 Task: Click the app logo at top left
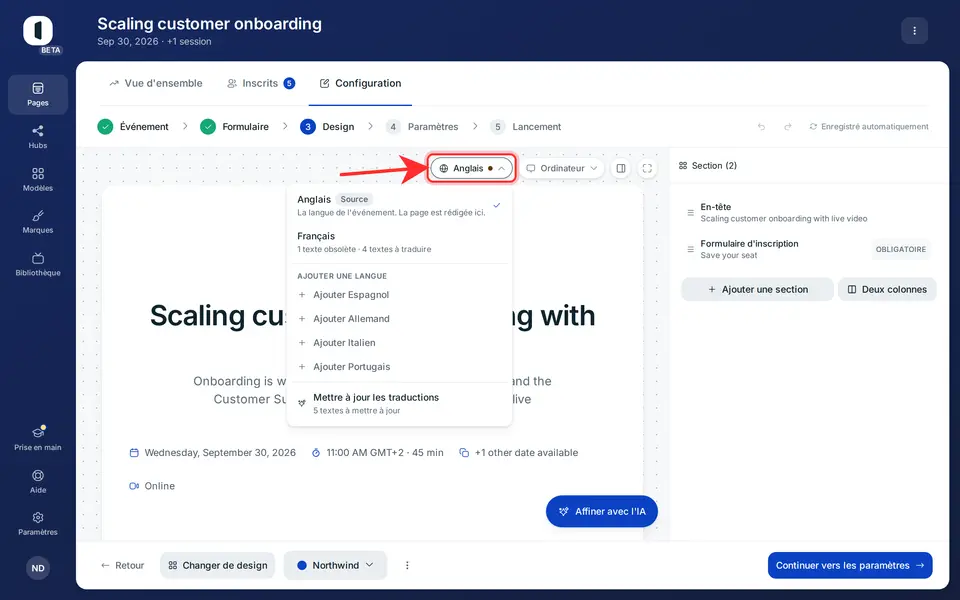click(38, 31)
